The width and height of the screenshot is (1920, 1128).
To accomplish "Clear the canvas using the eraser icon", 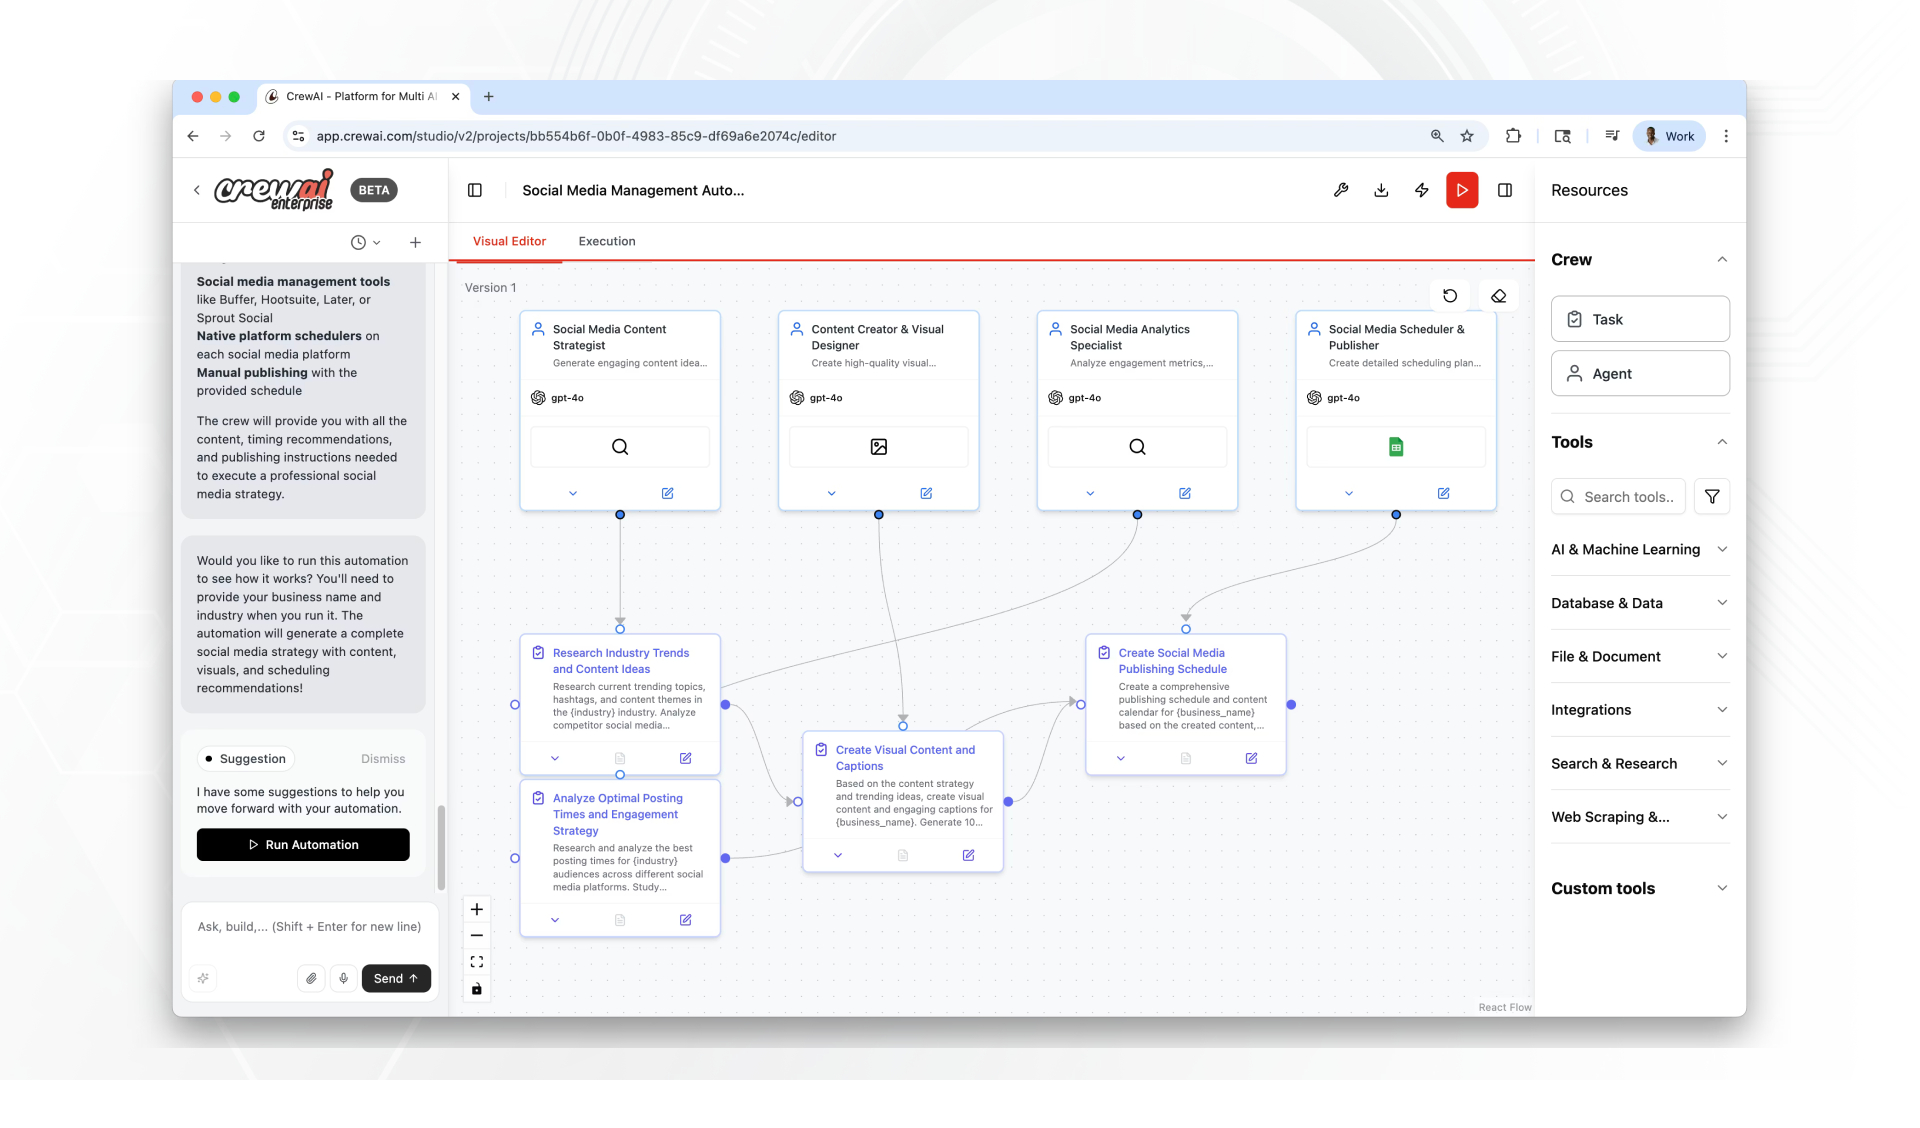I will coord(1498,295).
